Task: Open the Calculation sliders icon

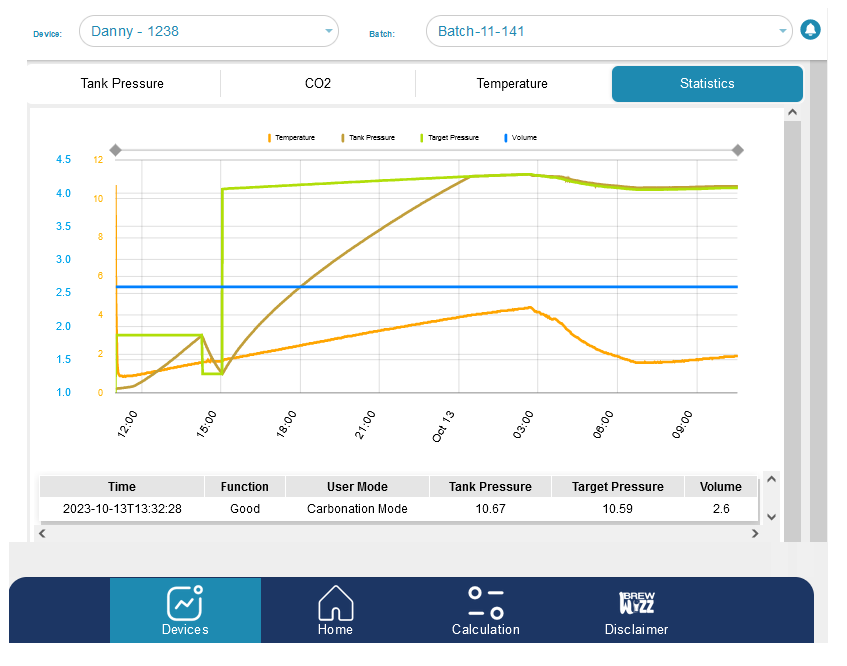Action: 485,603
